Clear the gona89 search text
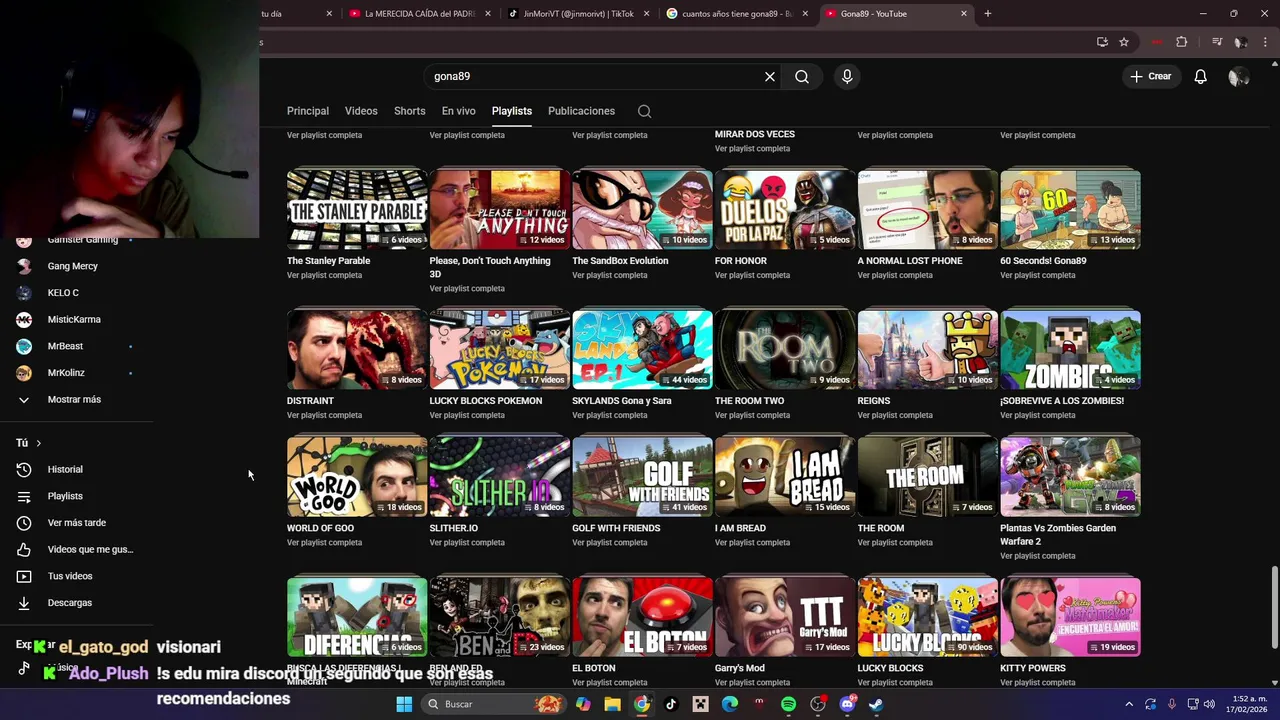The image size is (1280, 720). coord(770,76)
